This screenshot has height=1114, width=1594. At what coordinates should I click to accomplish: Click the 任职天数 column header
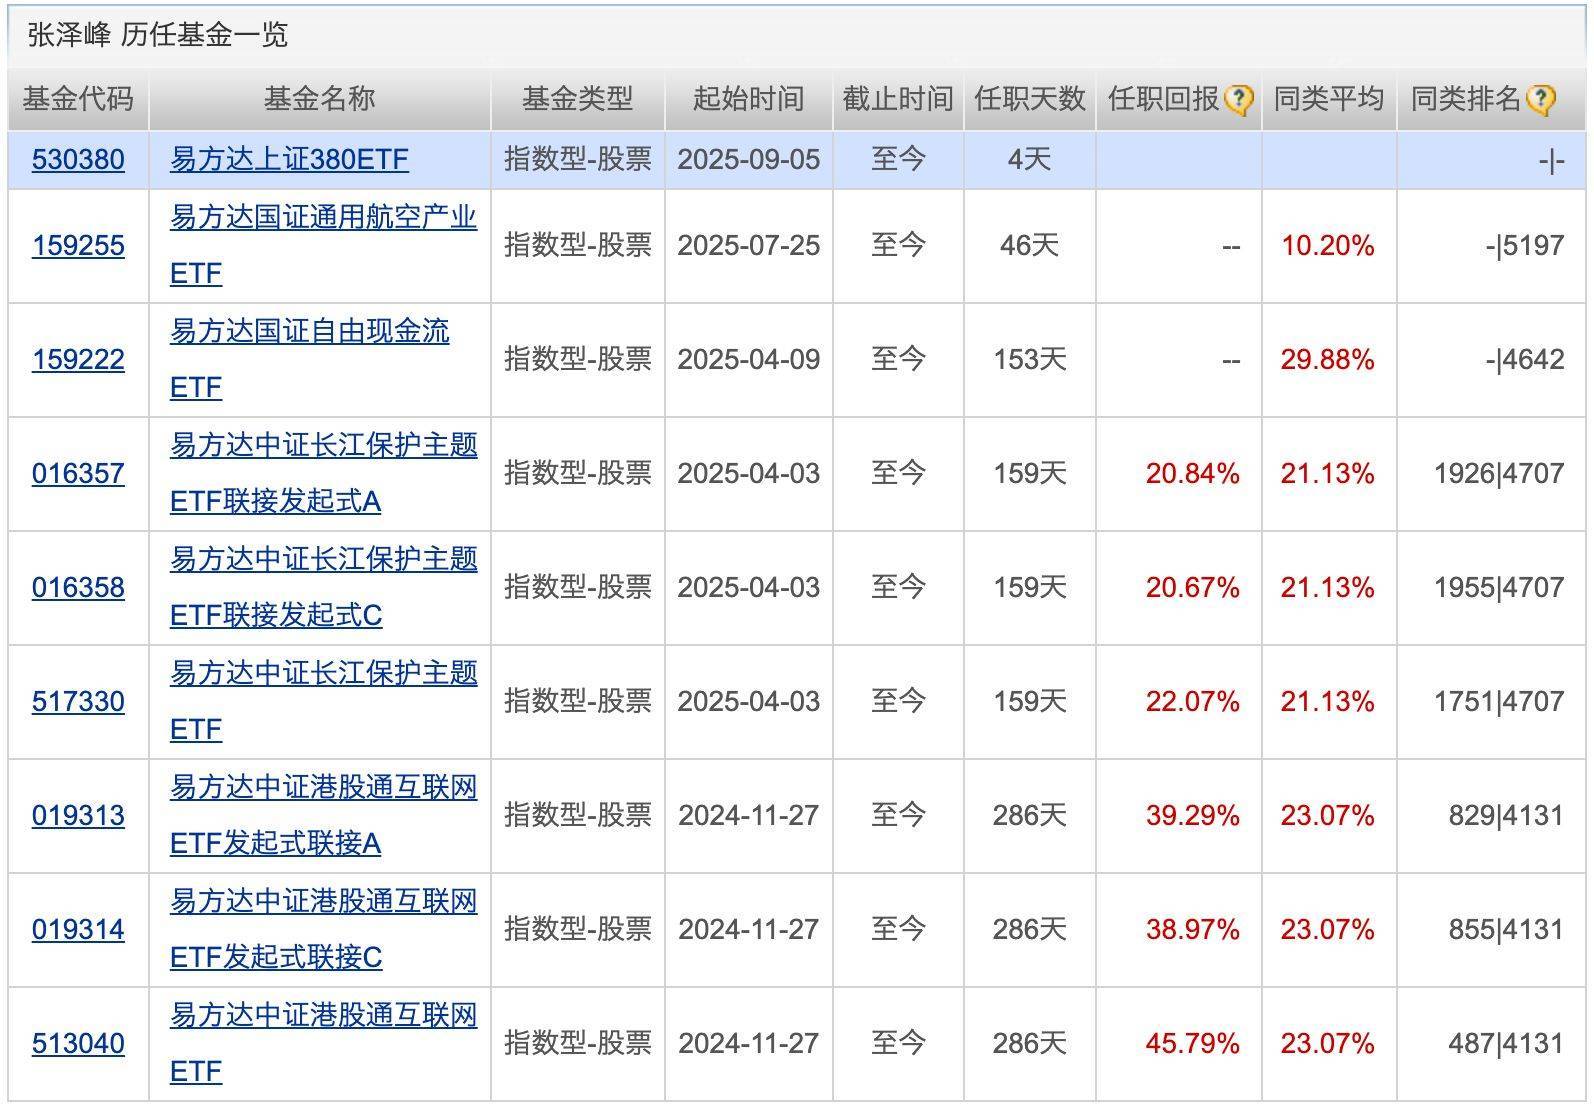1029,99
